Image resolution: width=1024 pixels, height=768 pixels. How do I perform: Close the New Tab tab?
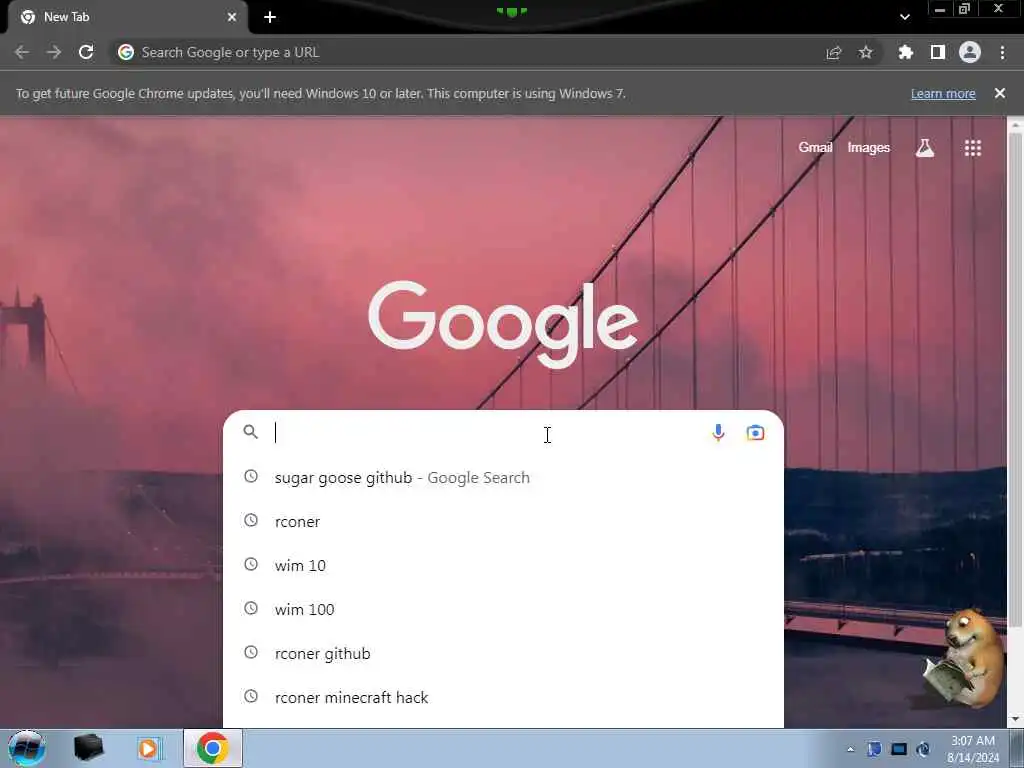tap(232, 17)
